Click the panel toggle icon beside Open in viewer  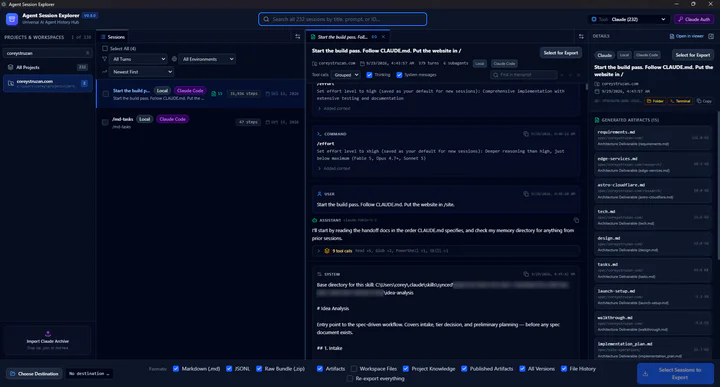tap(711, 36)
